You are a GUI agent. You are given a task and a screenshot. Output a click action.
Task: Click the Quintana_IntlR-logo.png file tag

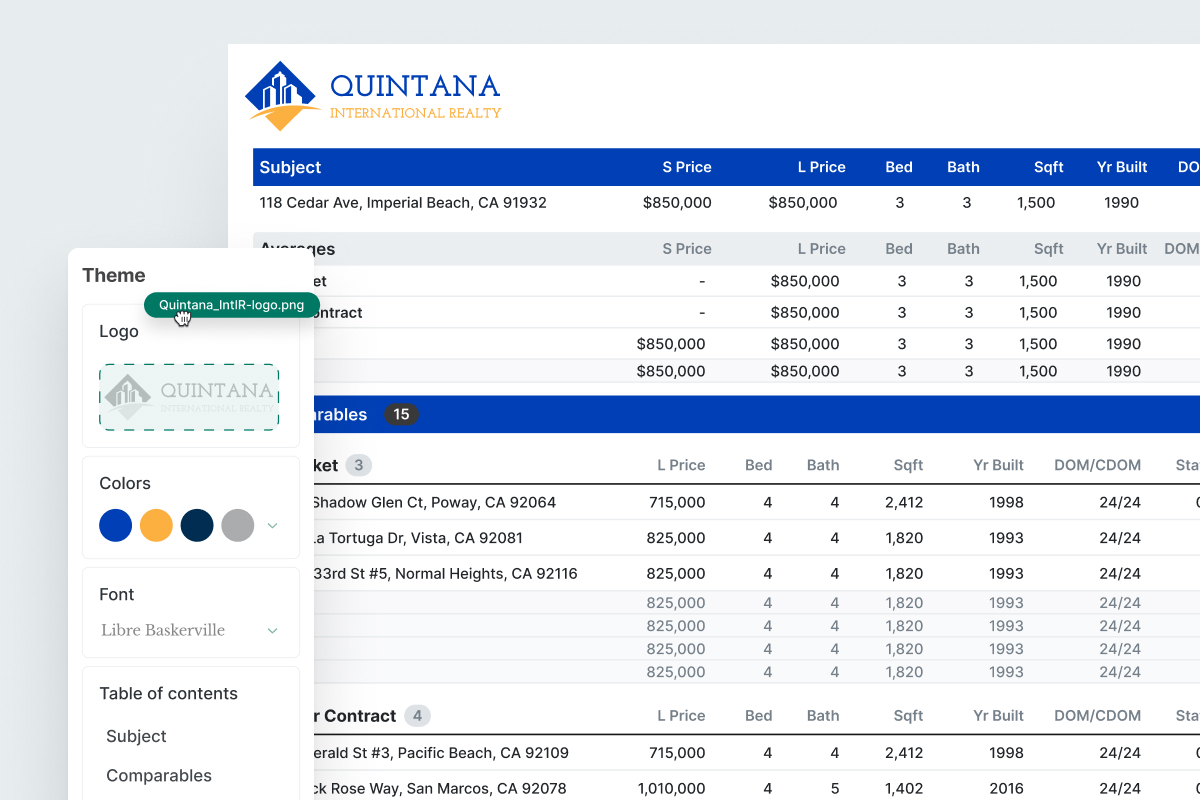(x=231, y=305)
